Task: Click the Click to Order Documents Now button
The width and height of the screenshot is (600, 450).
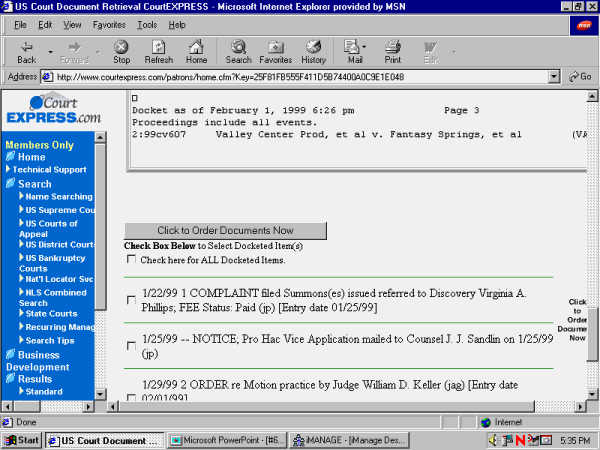Action: point(225,231)
